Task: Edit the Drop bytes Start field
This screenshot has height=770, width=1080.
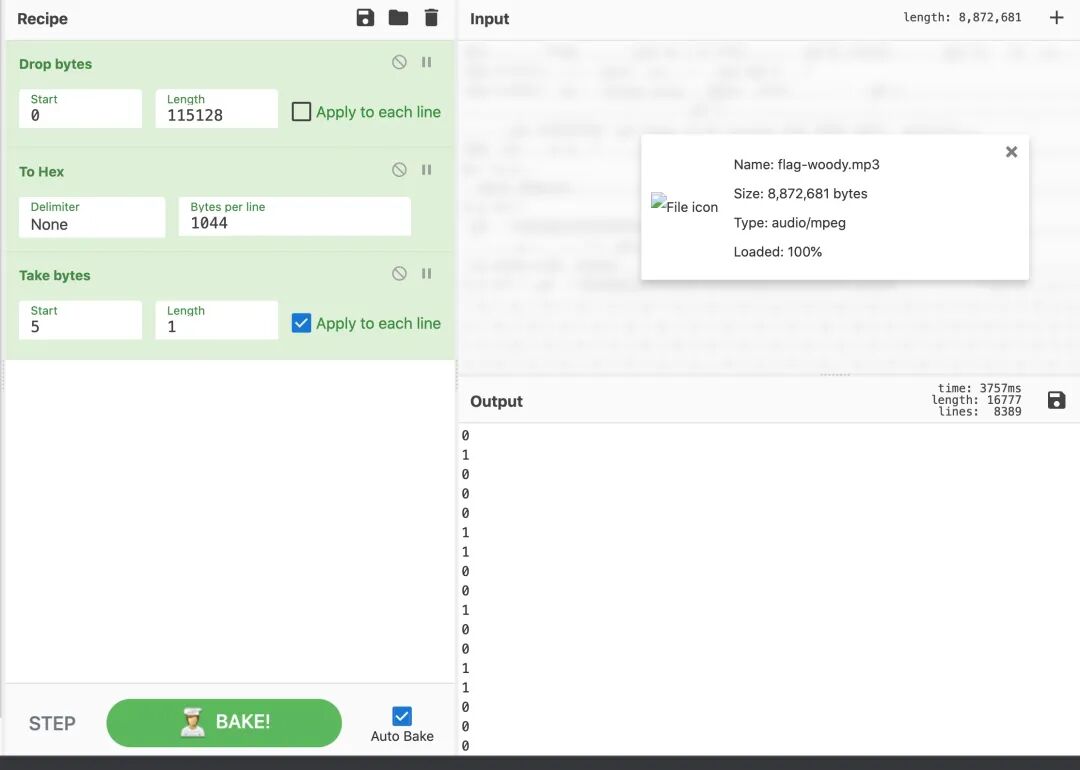Action: tap(81, 108)
